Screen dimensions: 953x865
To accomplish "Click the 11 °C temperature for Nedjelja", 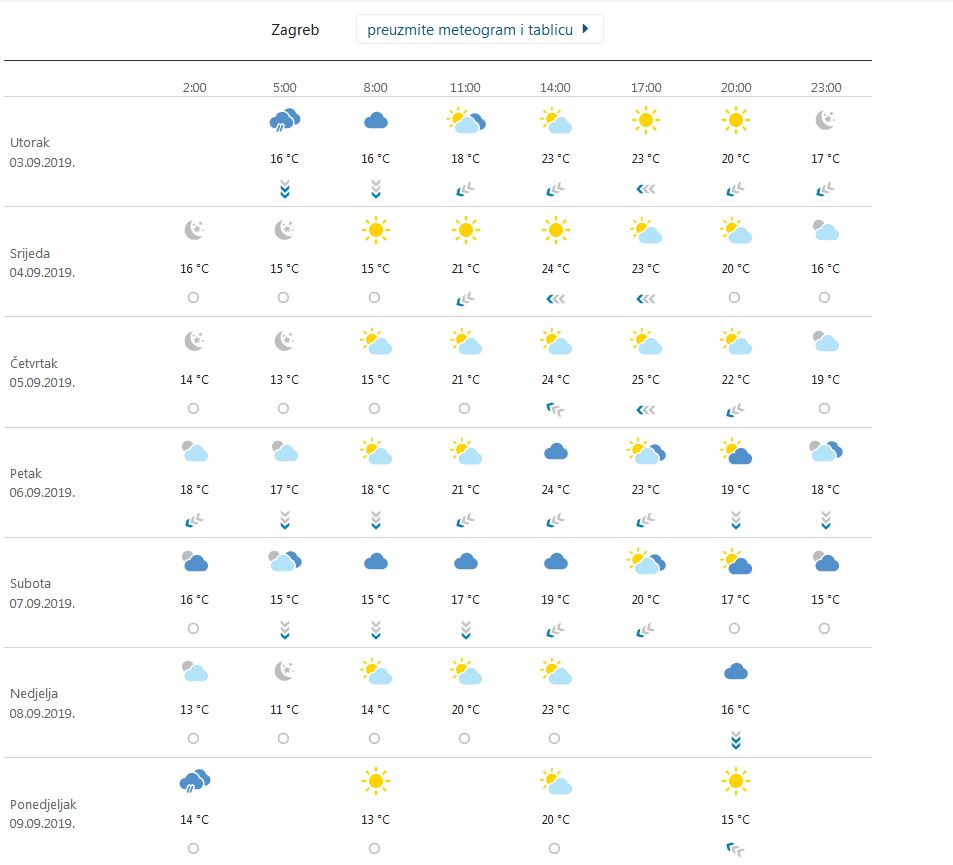I will tap(285, 710).
